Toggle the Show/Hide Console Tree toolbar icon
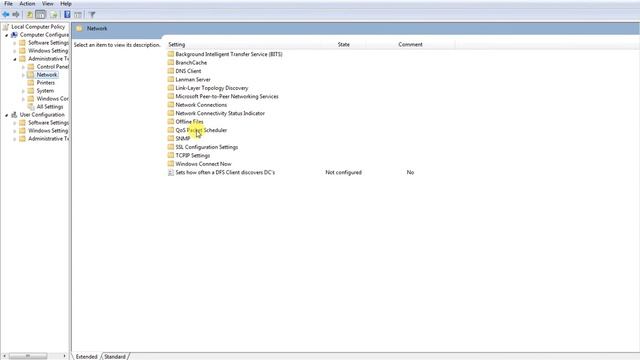Image resolution: width=640 pixels, height=360 pixels. coord(40,15)
